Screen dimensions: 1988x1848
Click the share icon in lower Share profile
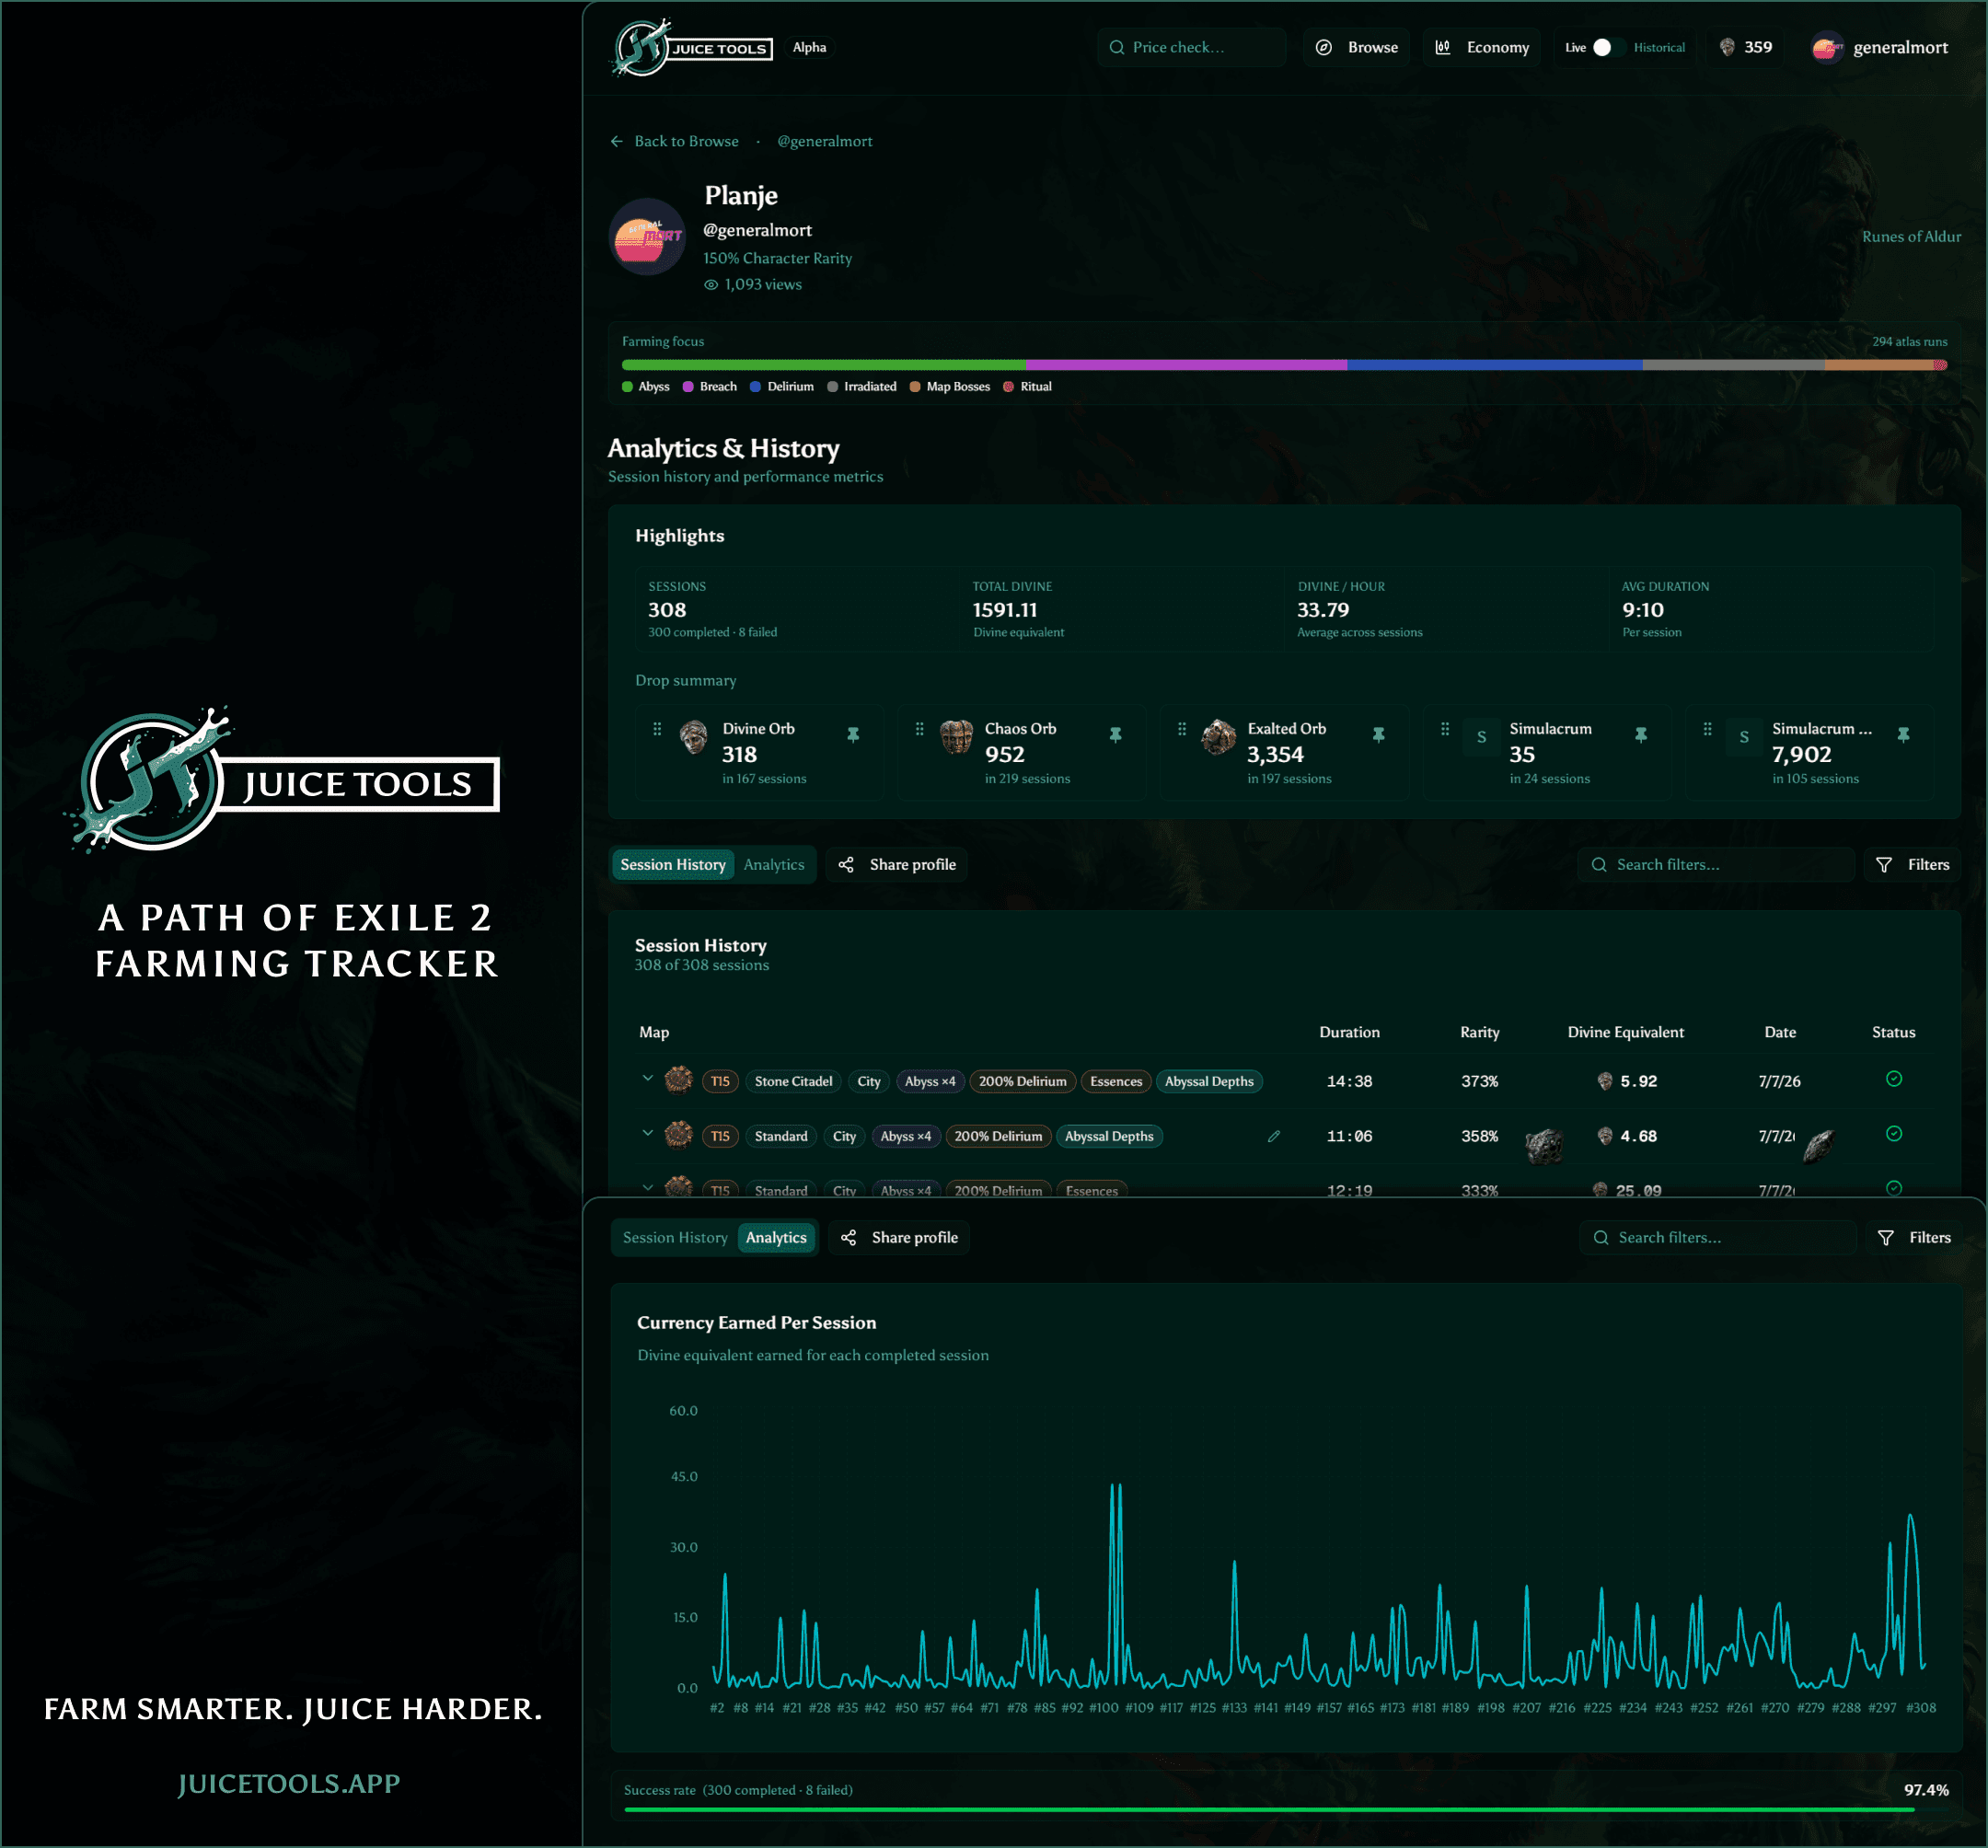848,1238
